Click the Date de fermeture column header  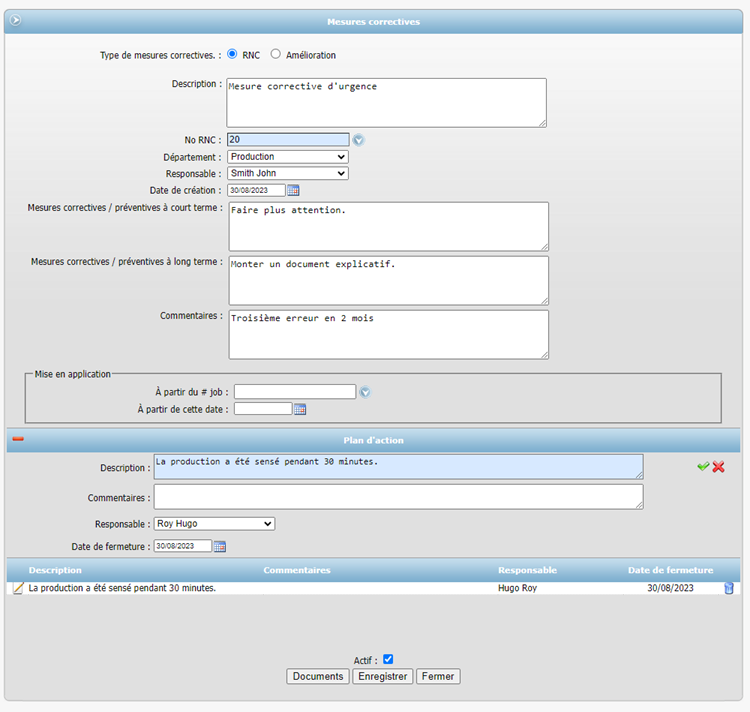tap(670, 570)
